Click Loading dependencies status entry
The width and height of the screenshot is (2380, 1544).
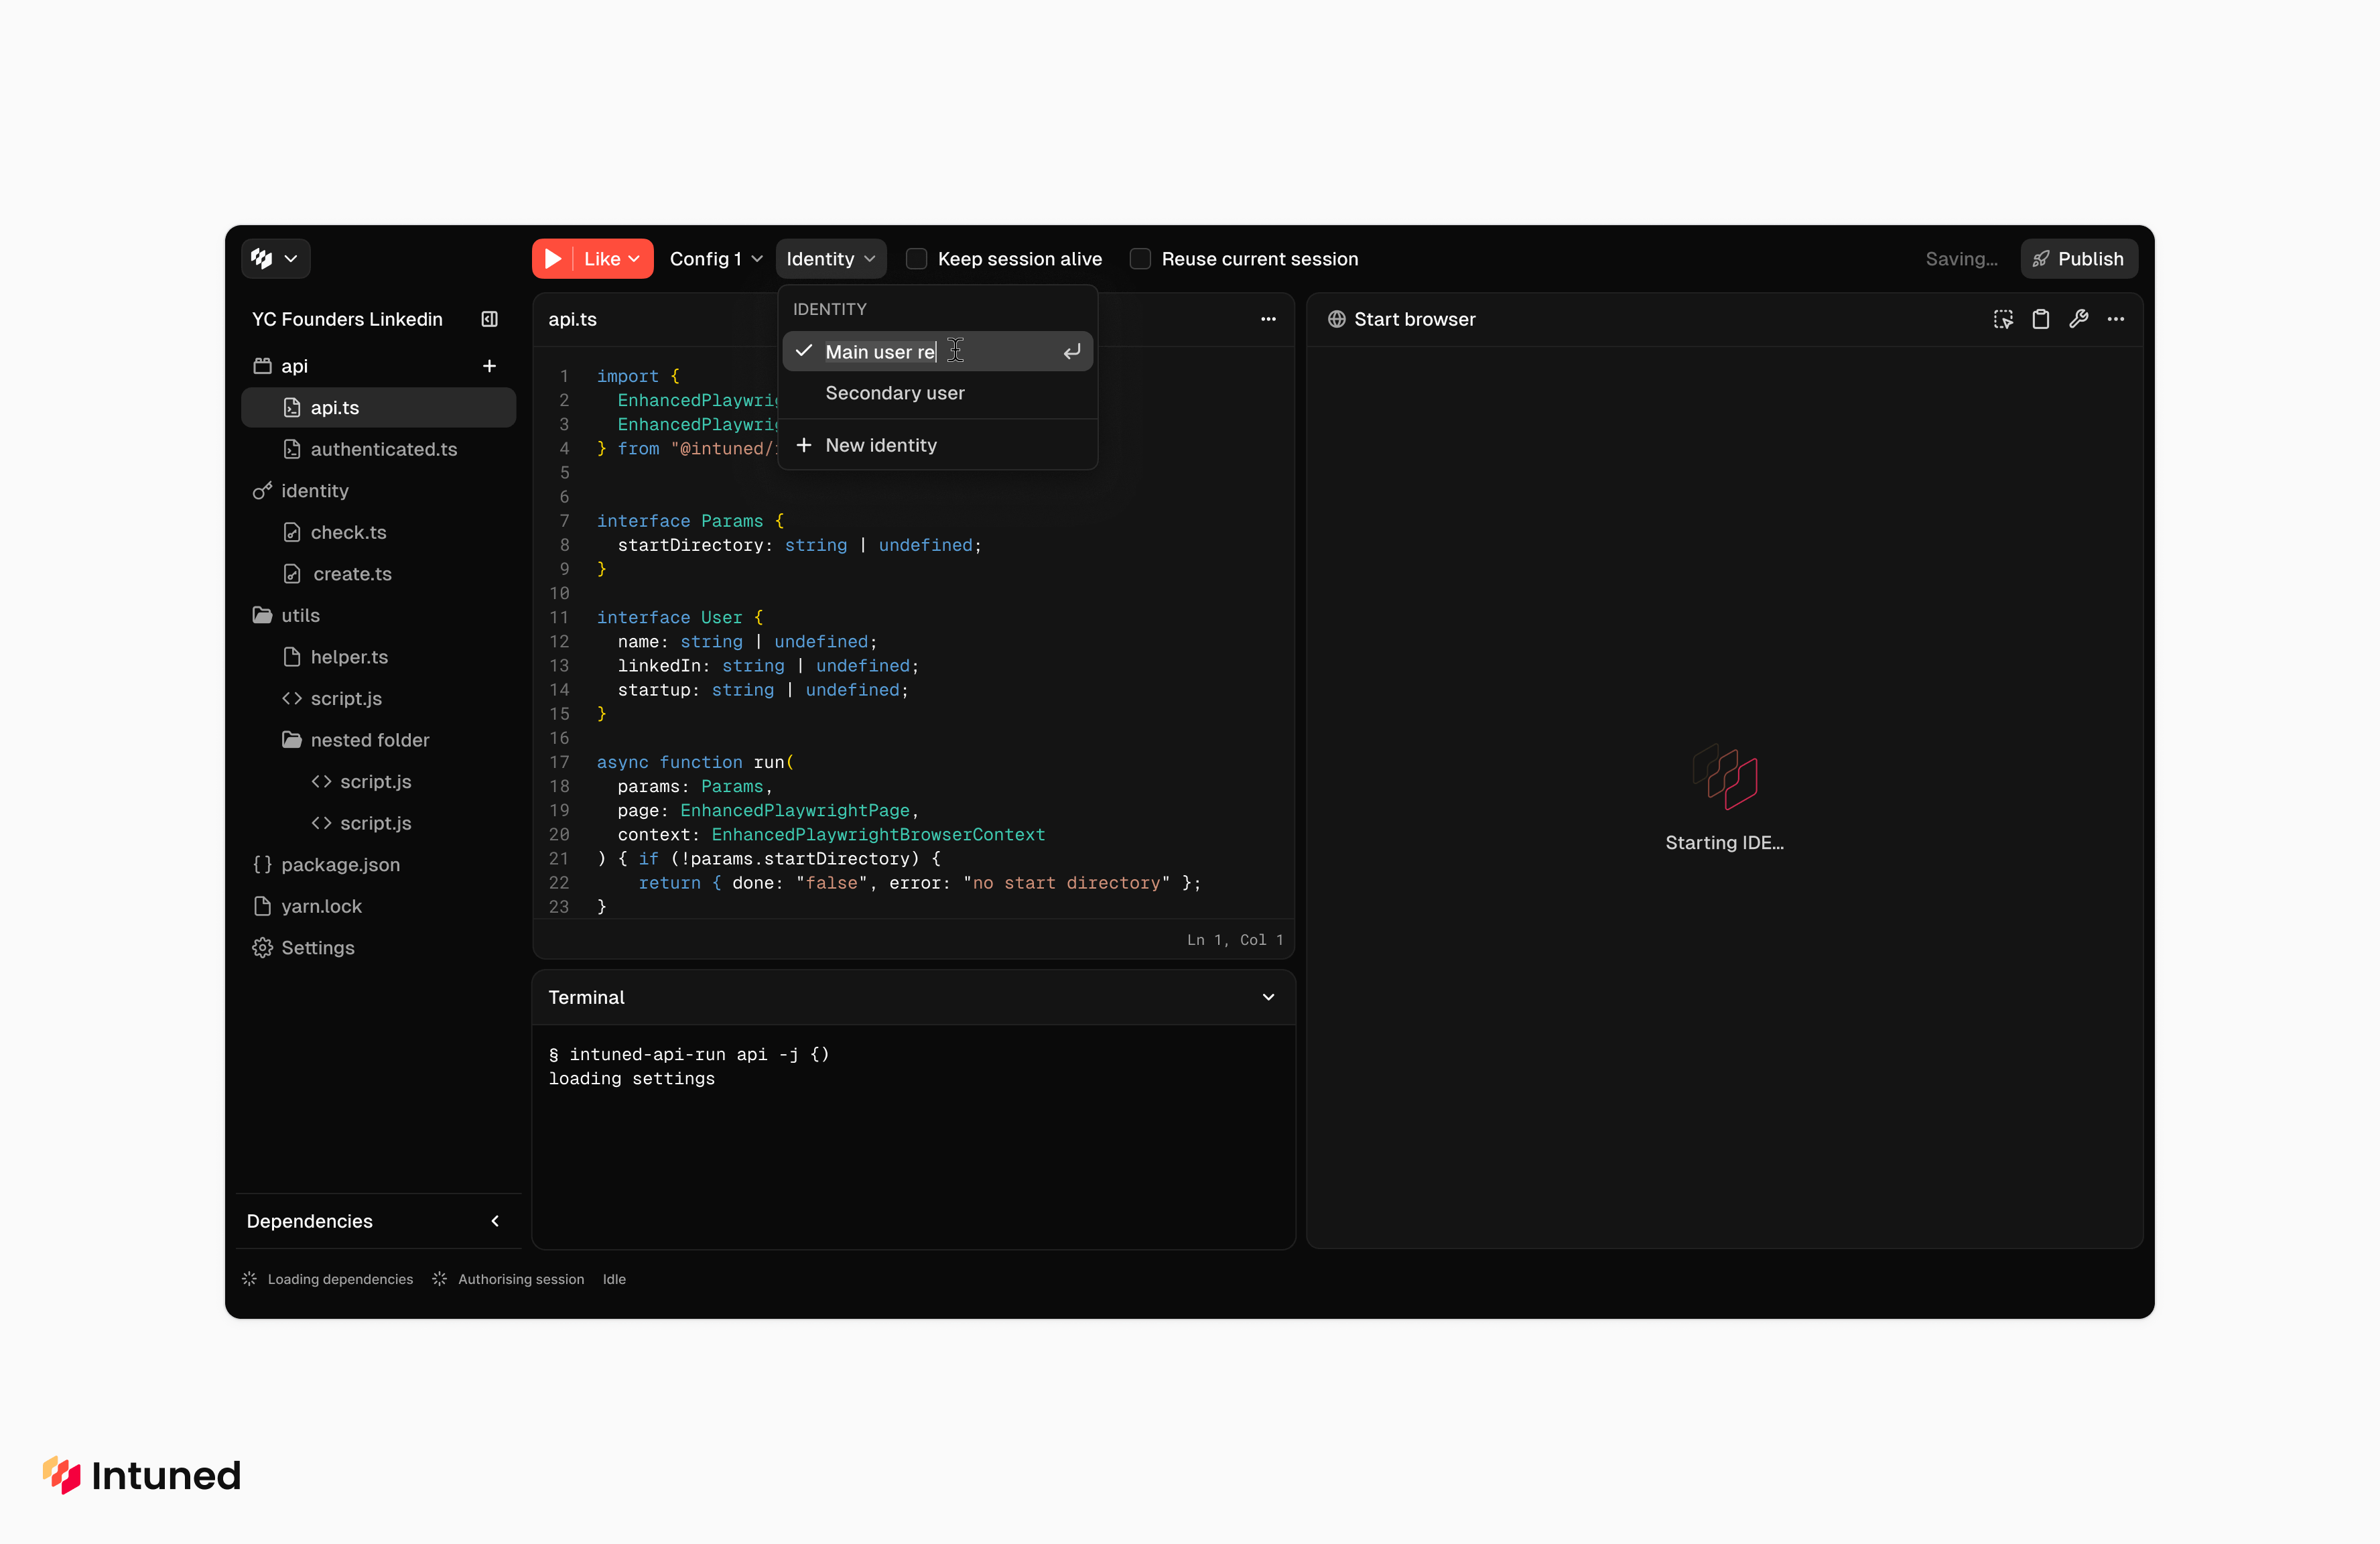coord(328,1279)
